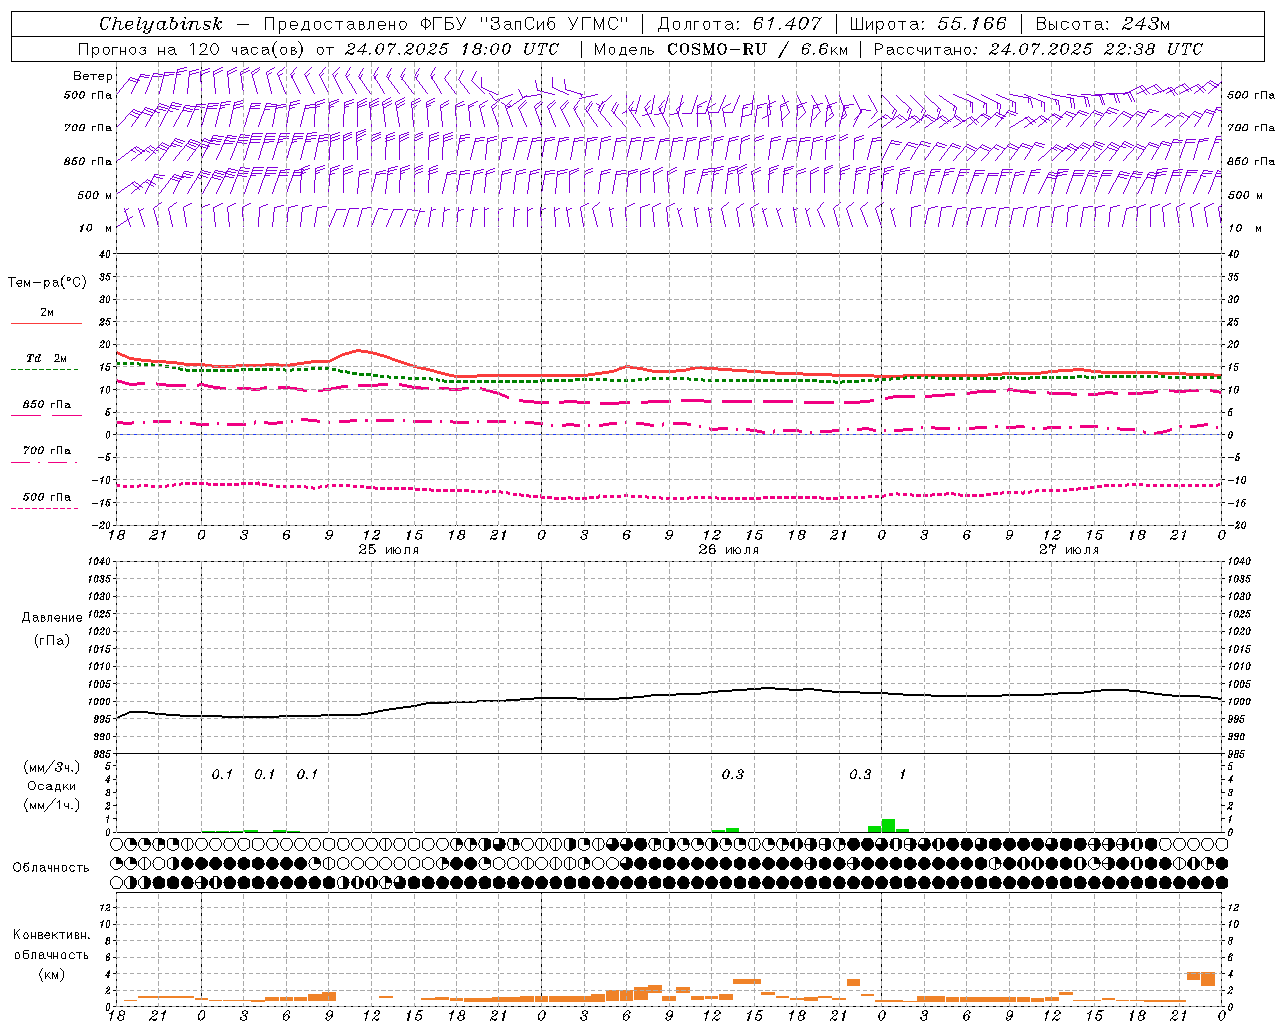
Task: Click the '(мм/1ч.)' precipitation unit label
Action: coord(52,805)
